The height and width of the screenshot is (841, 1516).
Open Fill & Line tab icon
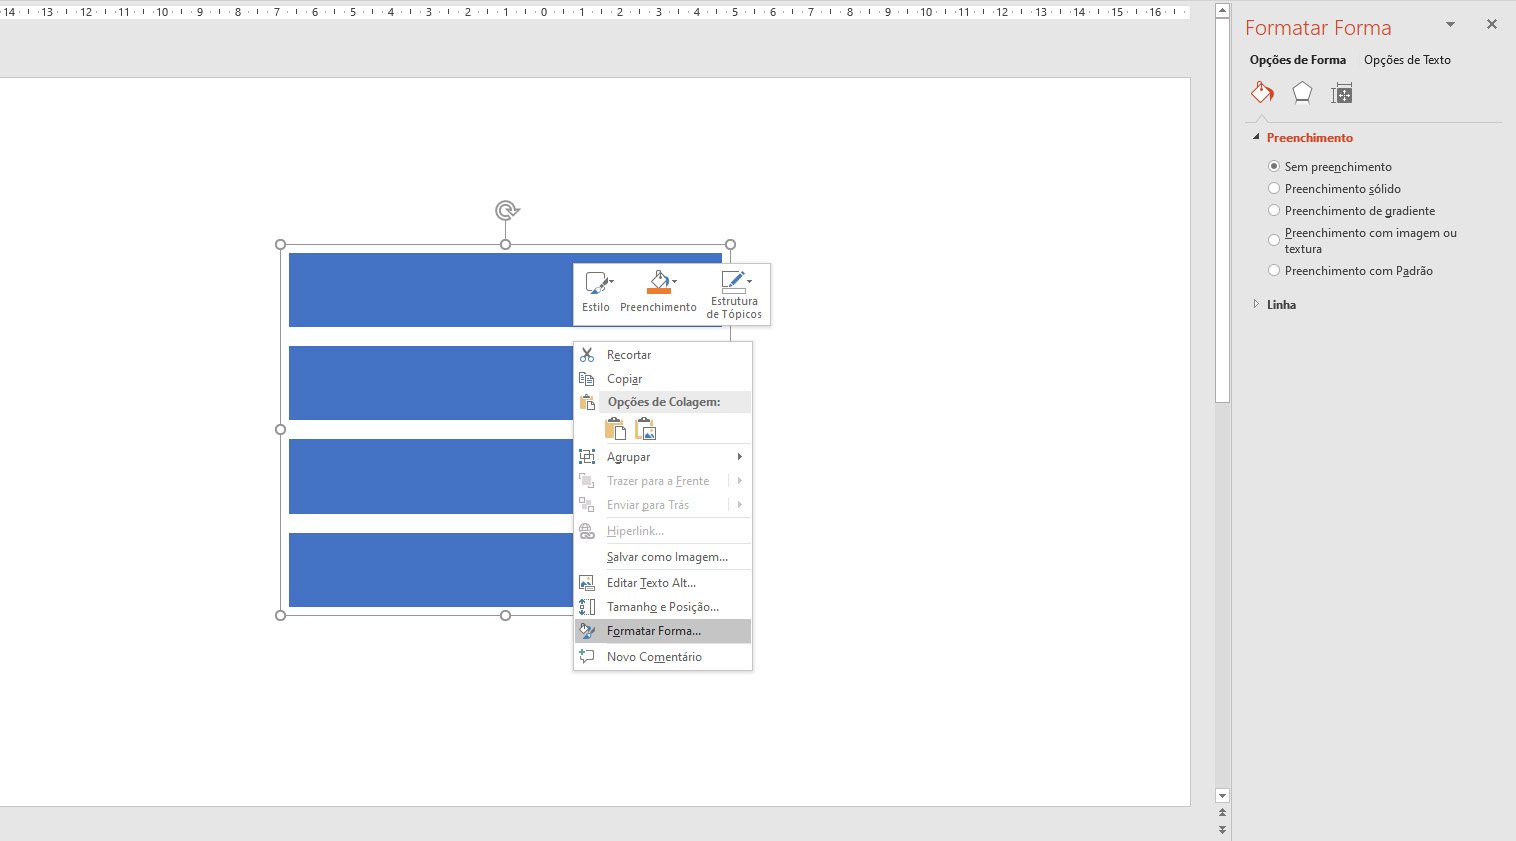[1262, 93]
